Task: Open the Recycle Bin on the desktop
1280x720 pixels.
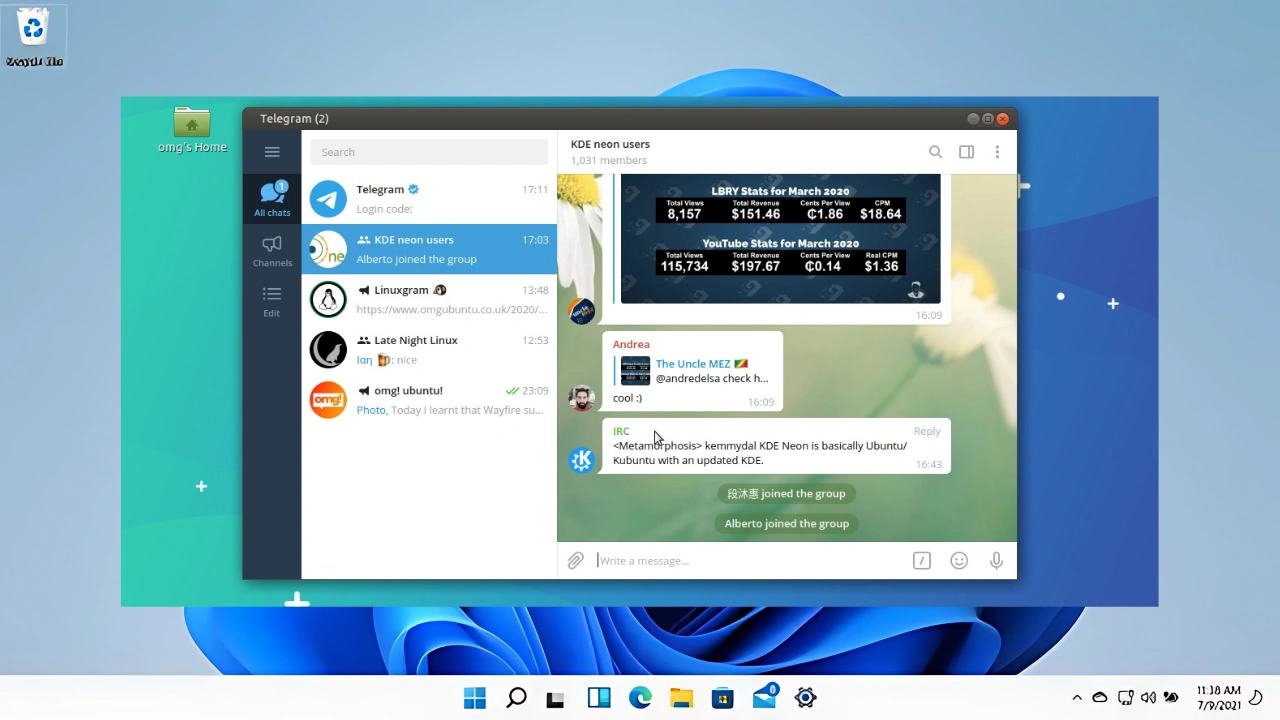Action: point(34,37)
